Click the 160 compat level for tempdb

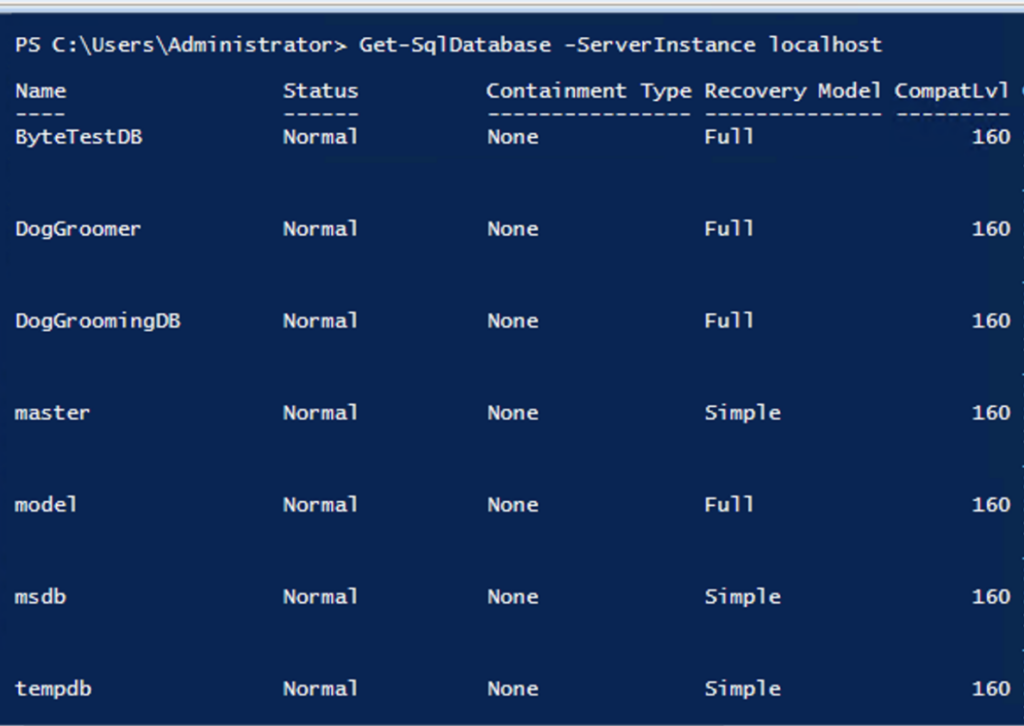[990, 689]
